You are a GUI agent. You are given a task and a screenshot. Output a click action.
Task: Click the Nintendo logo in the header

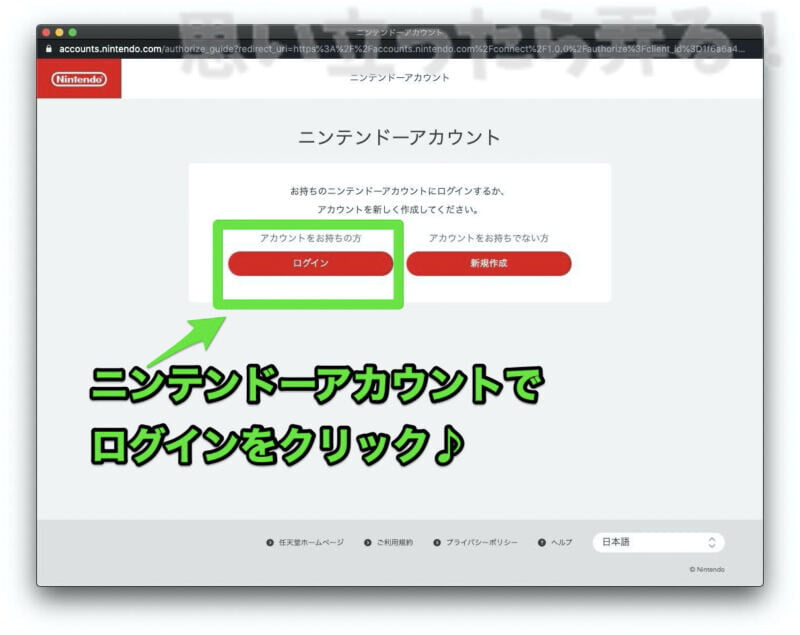79,79
